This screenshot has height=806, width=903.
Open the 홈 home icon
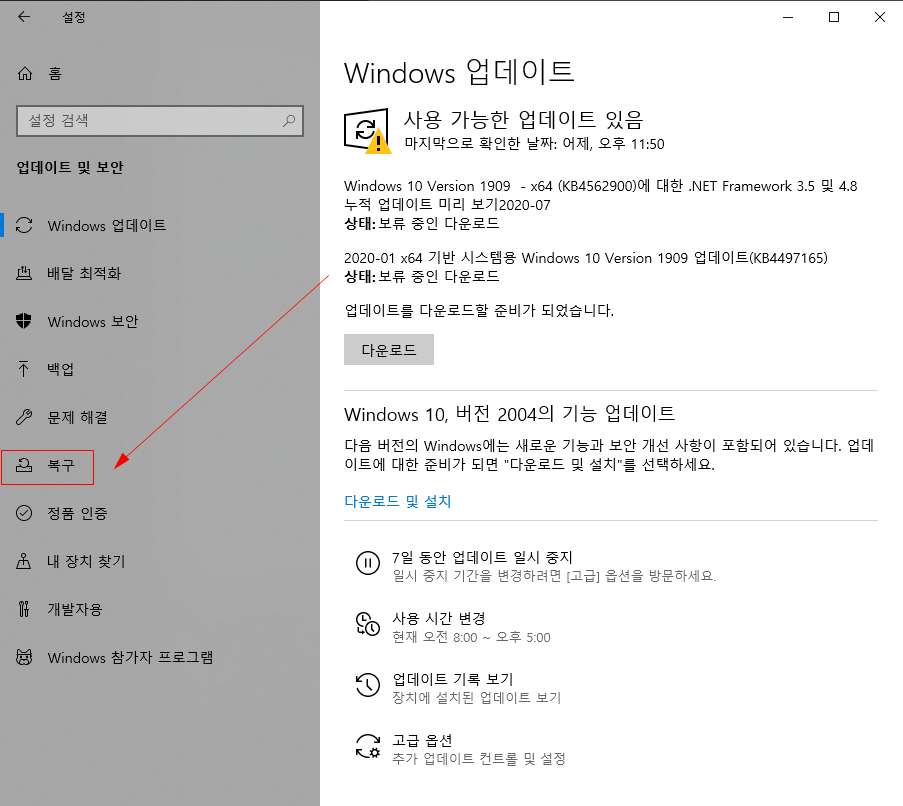pyautogui.click(x=25, y=74)
